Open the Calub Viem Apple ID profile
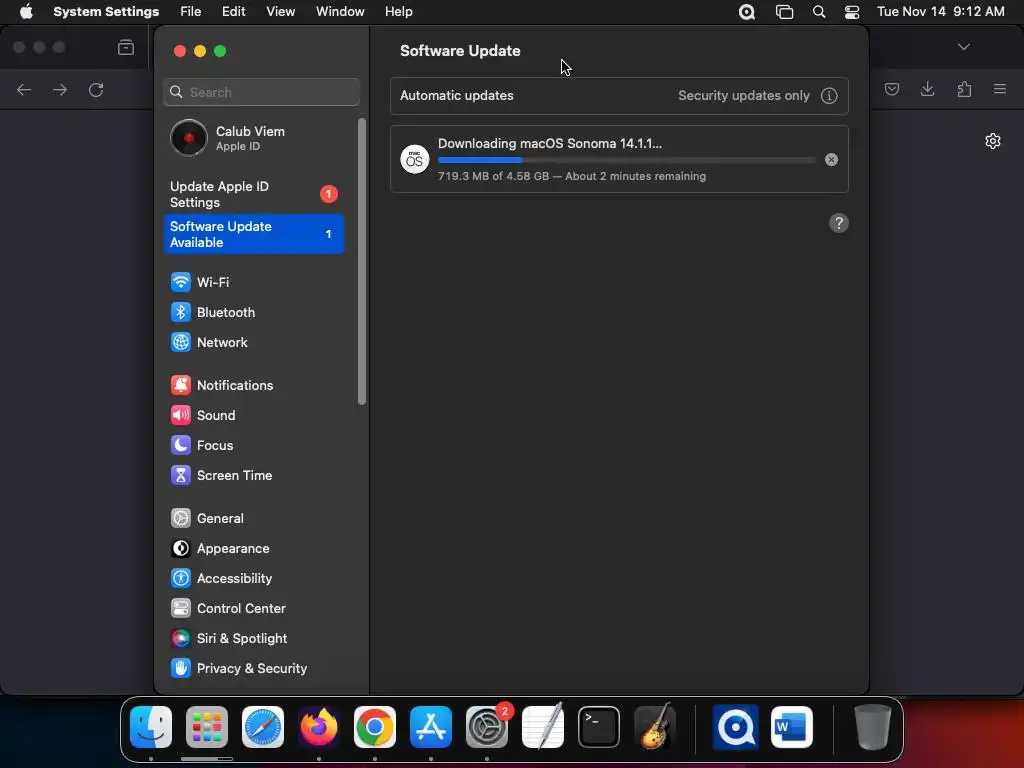 pyautogui.click(x=253, y=138)
